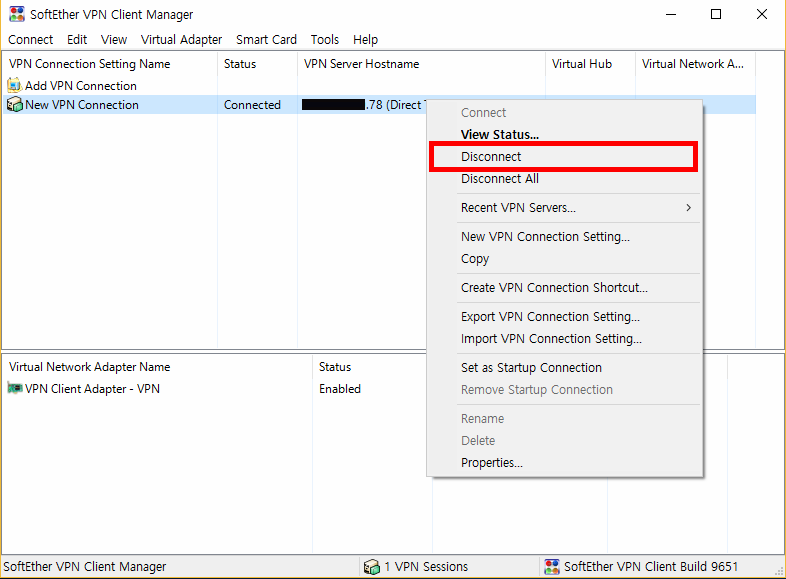Choose Copy in the context menu
The image size is (786, 579).
click(564, 259)
